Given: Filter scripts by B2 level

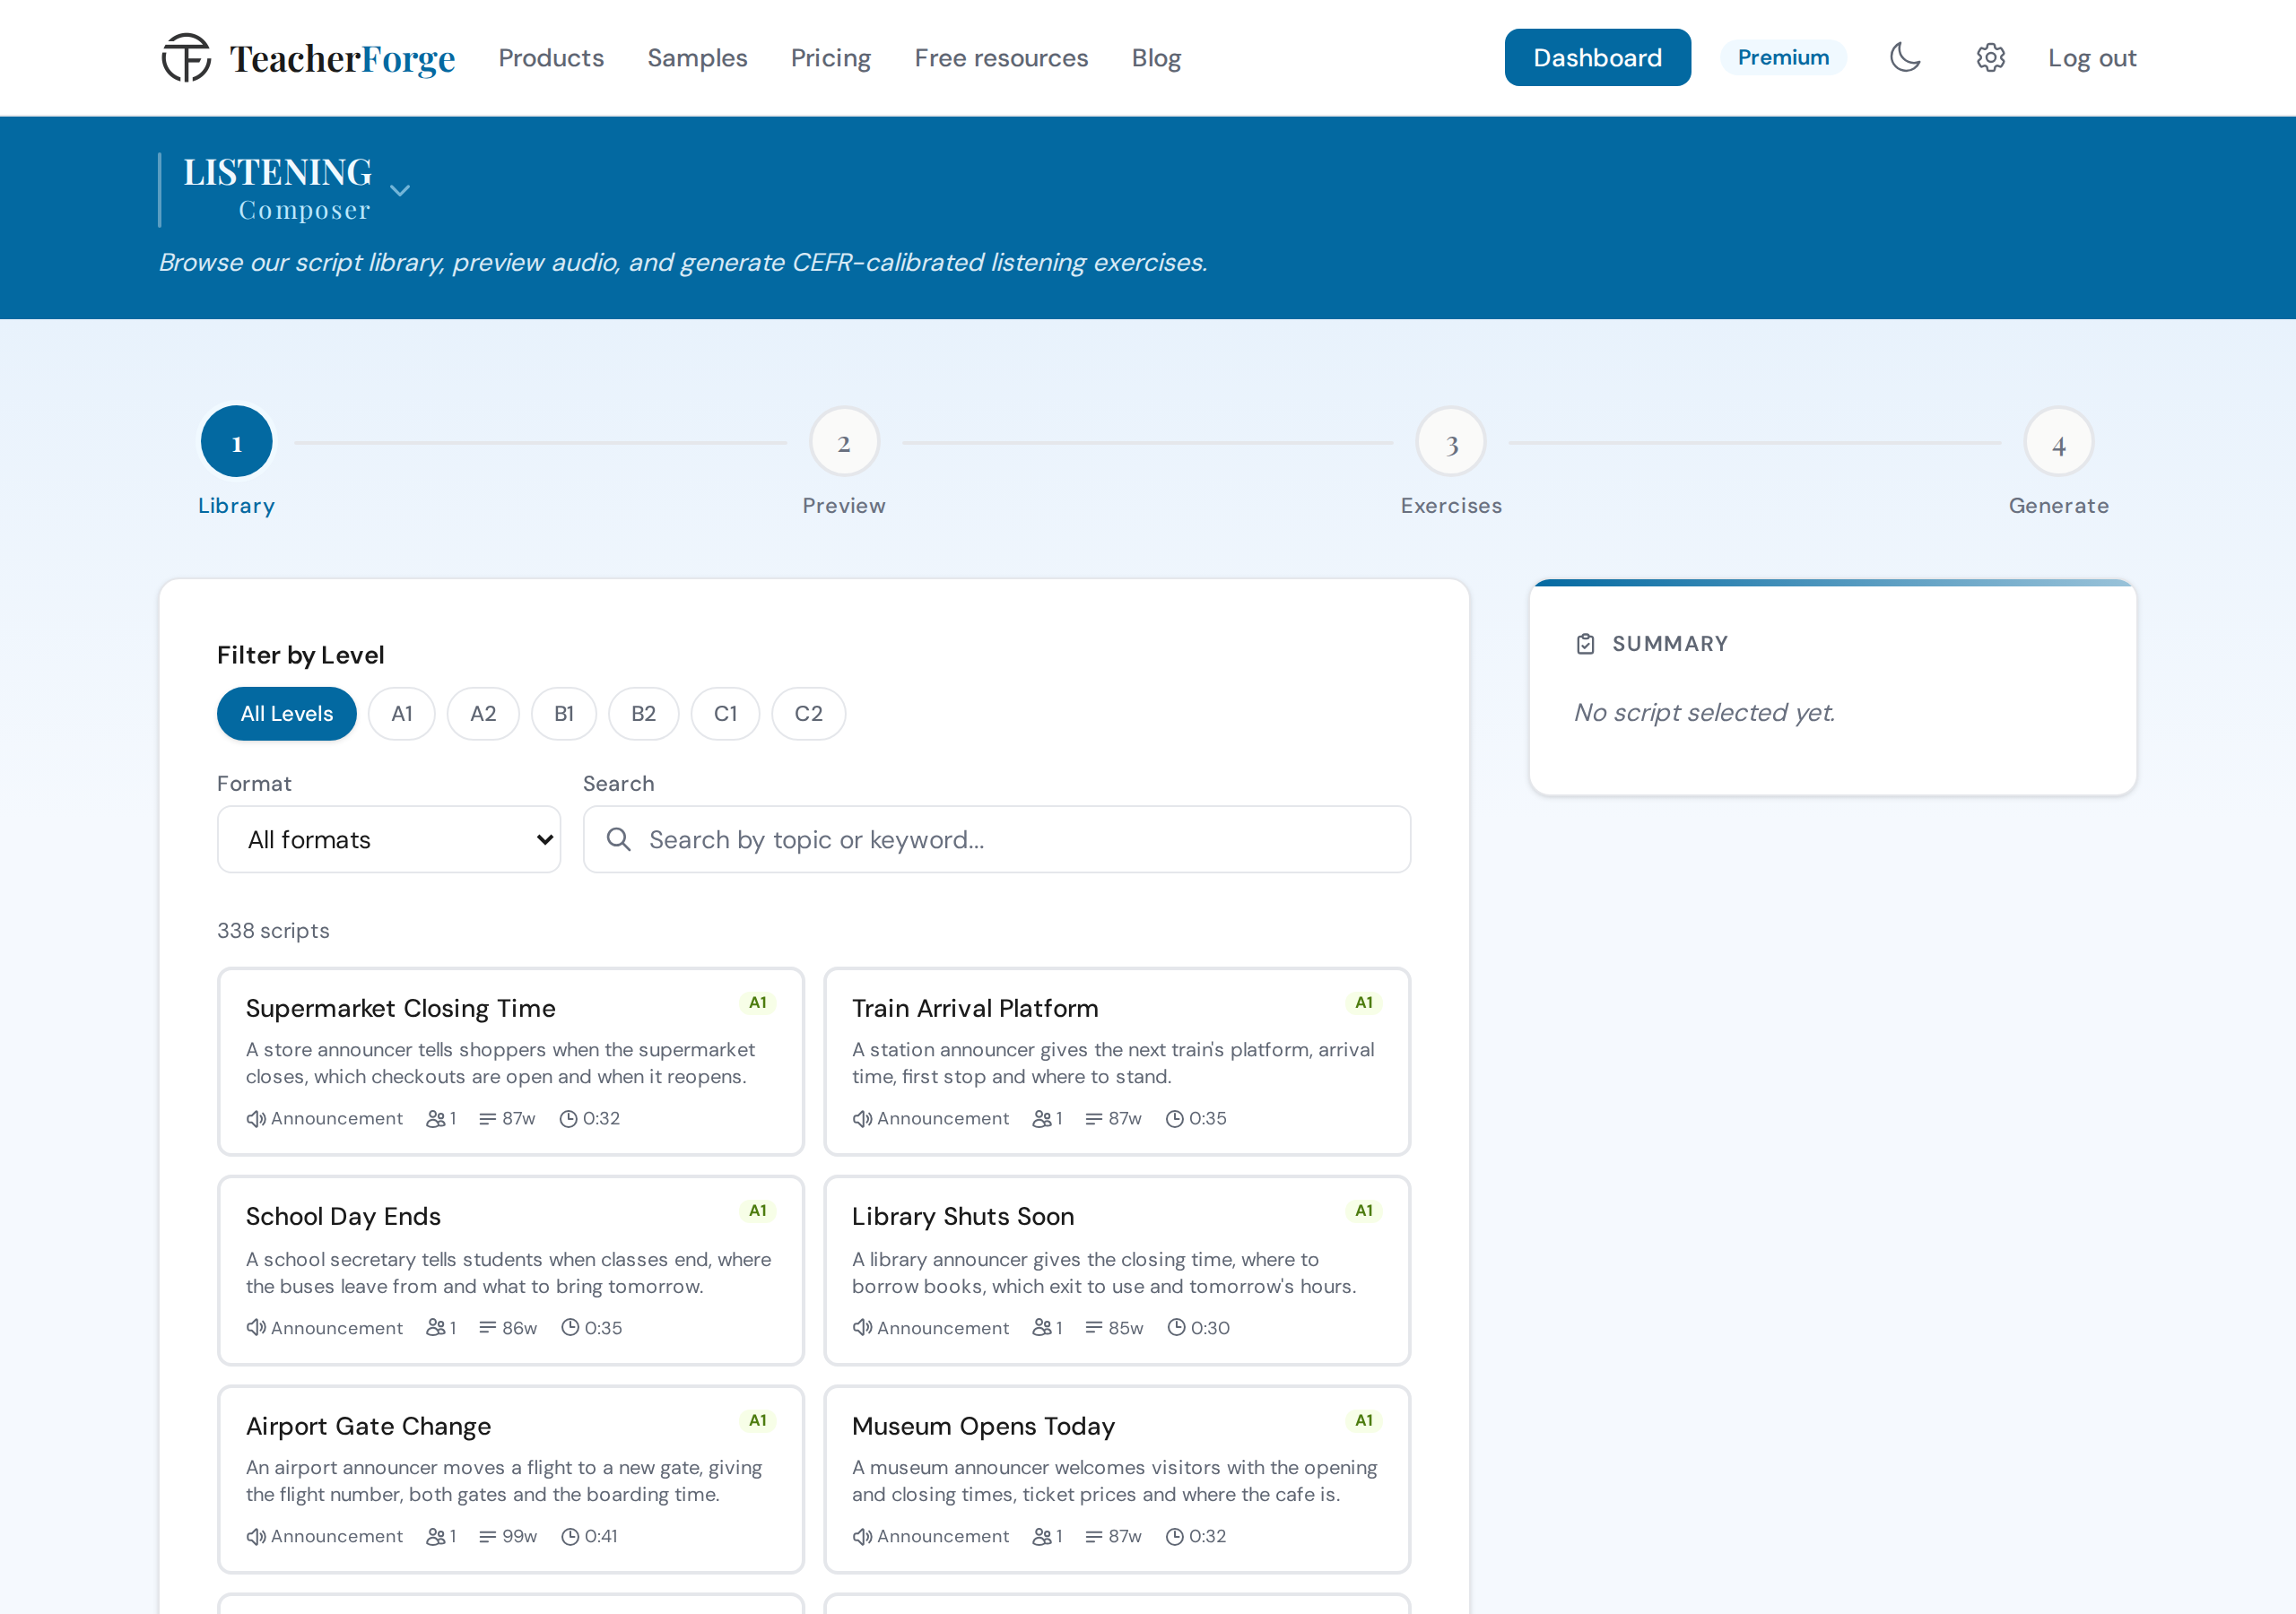Looking at the screenshot, I should 644,713.
